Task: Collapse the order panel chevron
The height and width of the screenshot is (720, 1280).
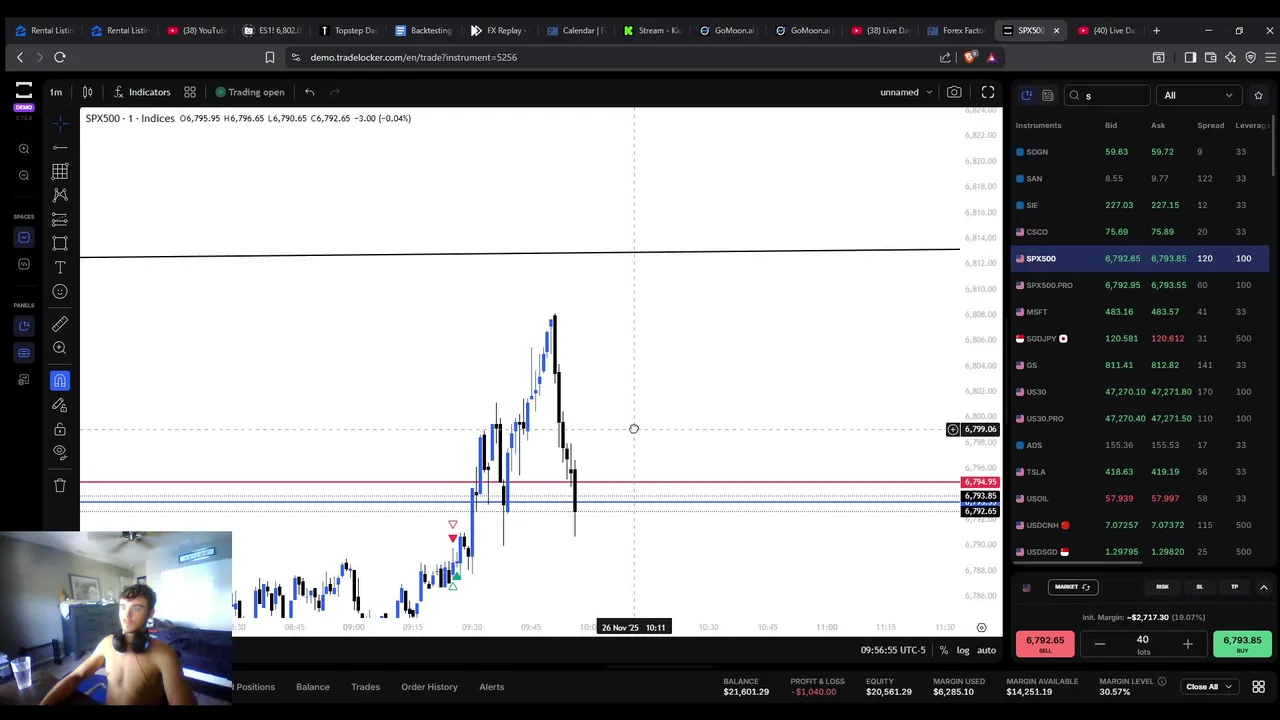Action: [x=1264, y=587]
